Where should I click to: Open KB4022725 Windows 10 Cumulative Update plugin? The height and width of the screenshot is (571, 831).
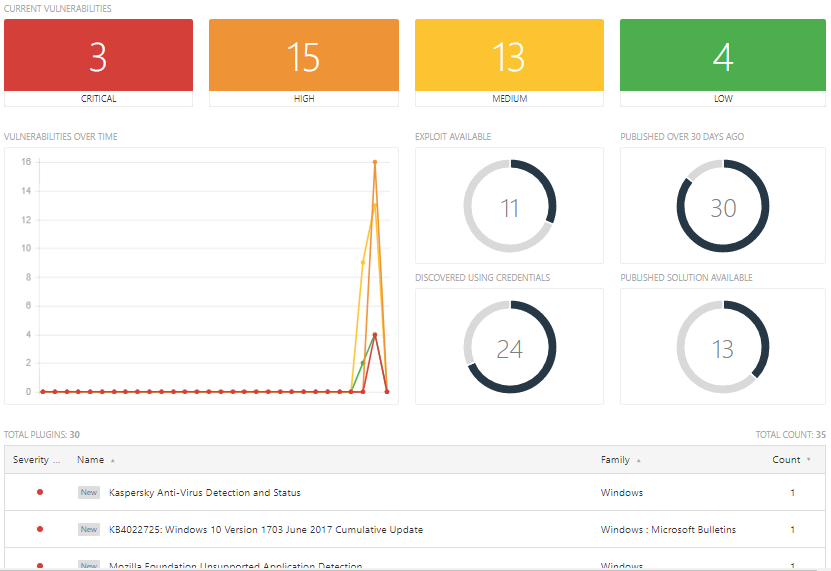click(265, 530)
